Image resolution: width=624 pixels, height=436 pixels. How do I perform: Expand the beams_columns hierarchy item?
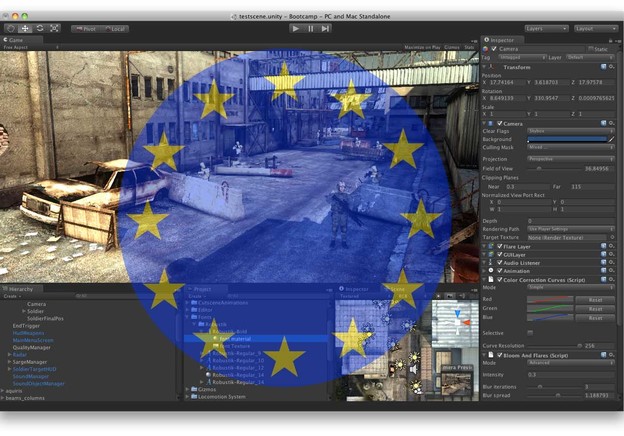point(2,397)
